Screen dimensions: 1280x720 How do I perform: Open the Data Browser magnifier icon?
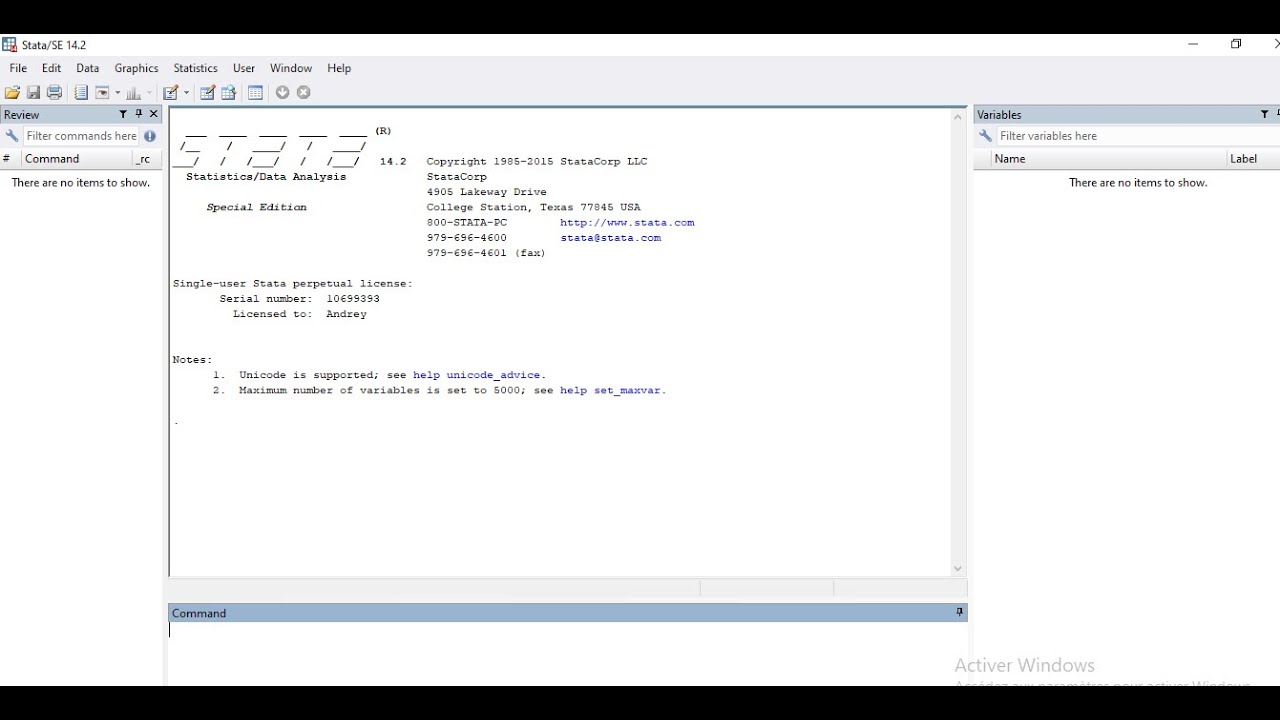click(228, 93)
